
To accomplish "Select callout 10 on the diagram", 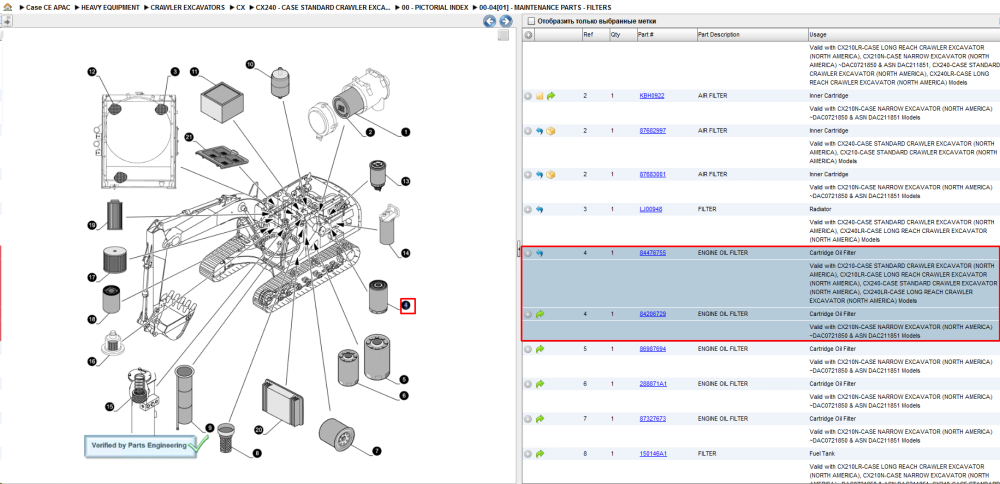I will [250, 64].
